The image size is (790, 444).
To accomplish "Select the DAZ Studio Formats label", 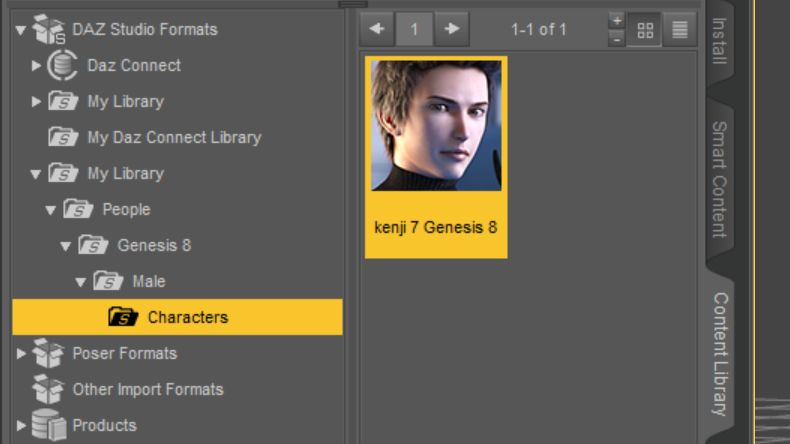I will pos(145,29).
